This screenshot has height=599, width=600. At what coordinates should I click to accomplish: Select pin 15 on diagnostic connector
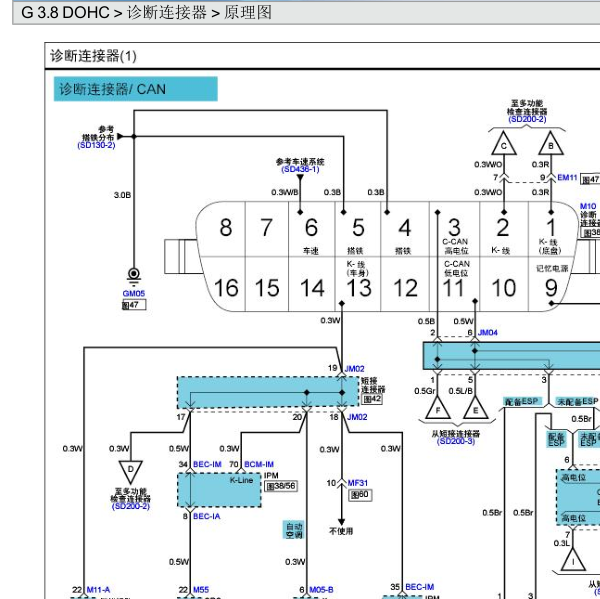[x=266, y=285]
